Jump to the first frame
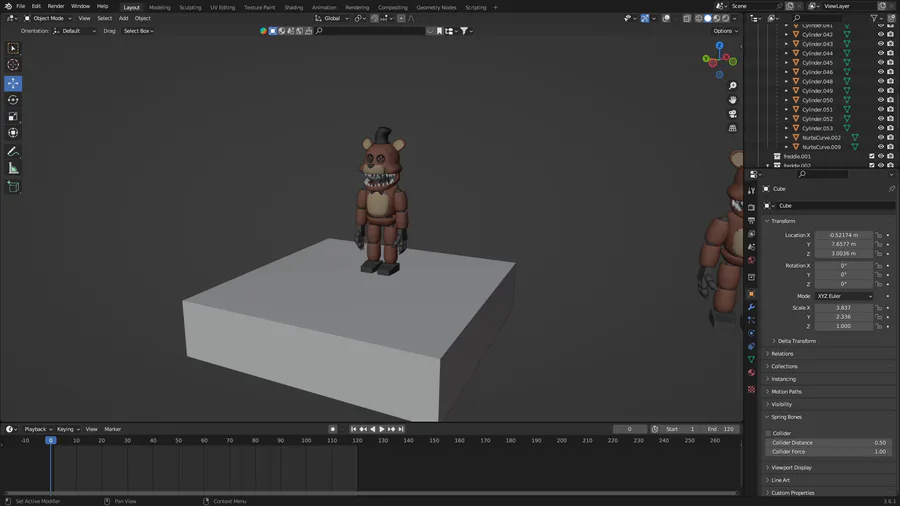Viewport: 900px width, 506px height. click(x=354, y=429)
